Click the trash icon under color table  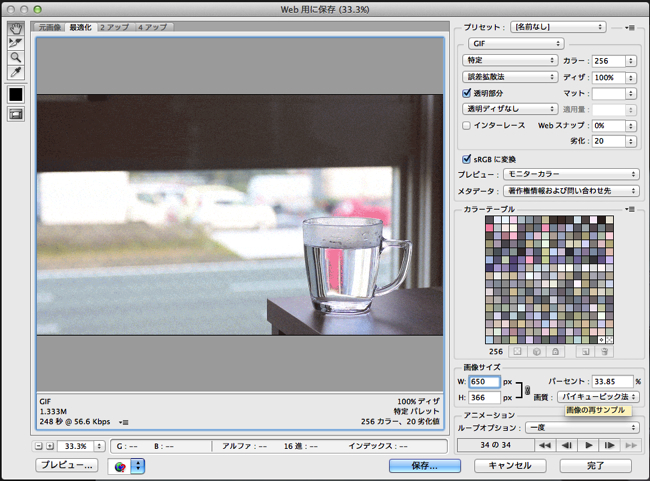coord(603,352)
